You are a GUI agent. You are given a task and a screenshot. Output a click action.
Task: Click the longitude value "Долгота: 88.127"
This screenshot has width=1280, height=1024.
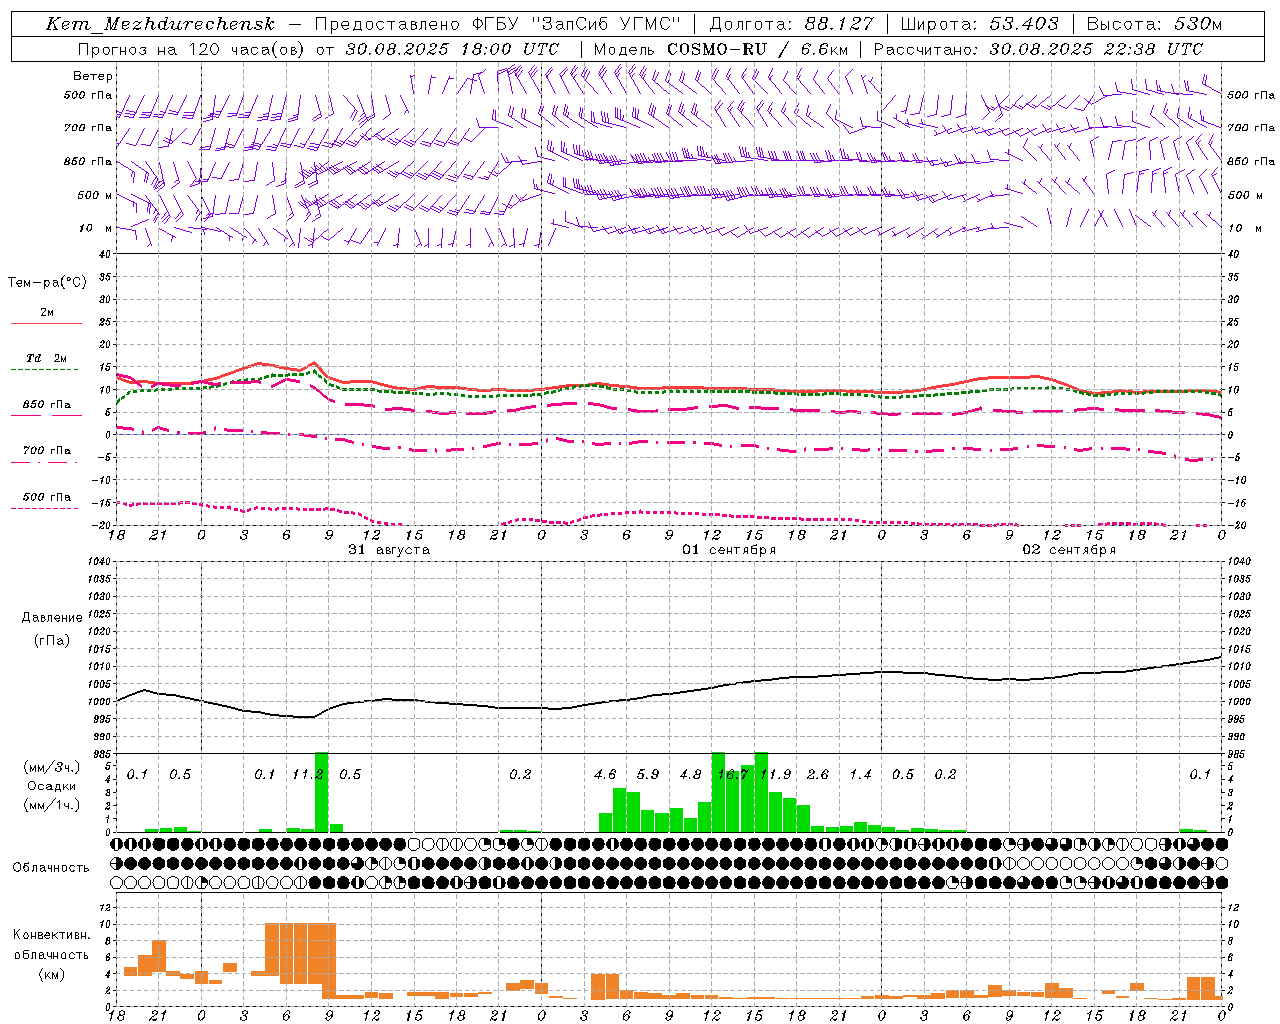click(x=791, y=24)
